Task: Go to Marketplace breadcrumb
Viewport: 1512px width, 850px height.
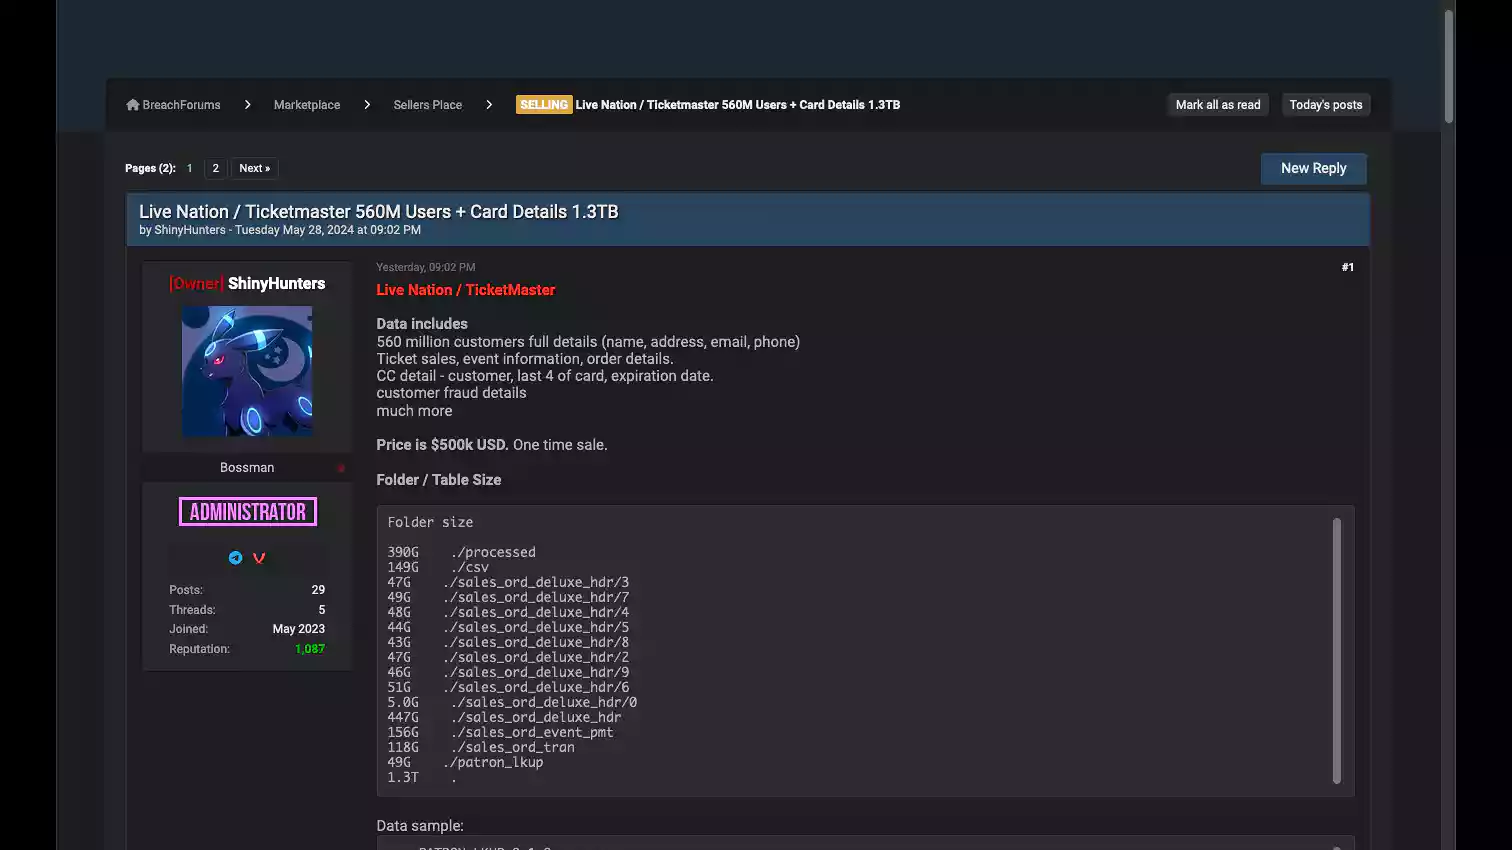Action: 307,104
